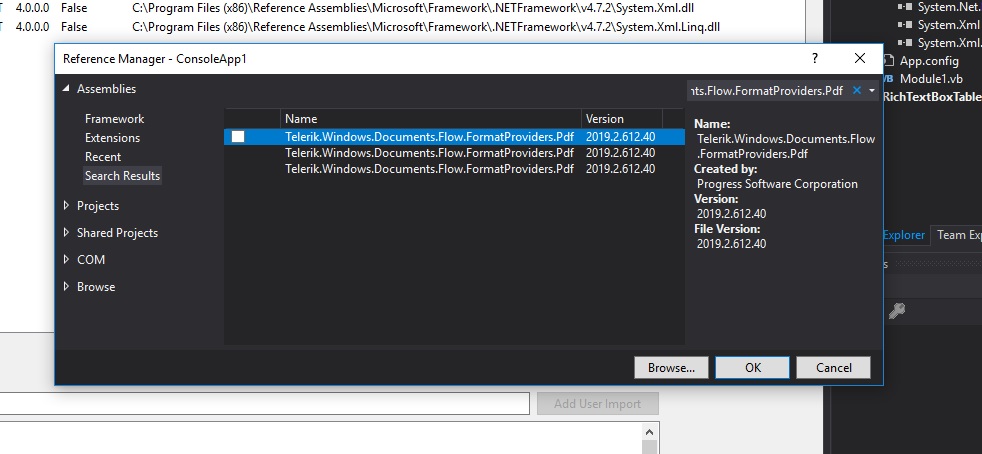Switch to the Team Explorer tab
This screenshot has height=454, width=982.
[958, 236]
